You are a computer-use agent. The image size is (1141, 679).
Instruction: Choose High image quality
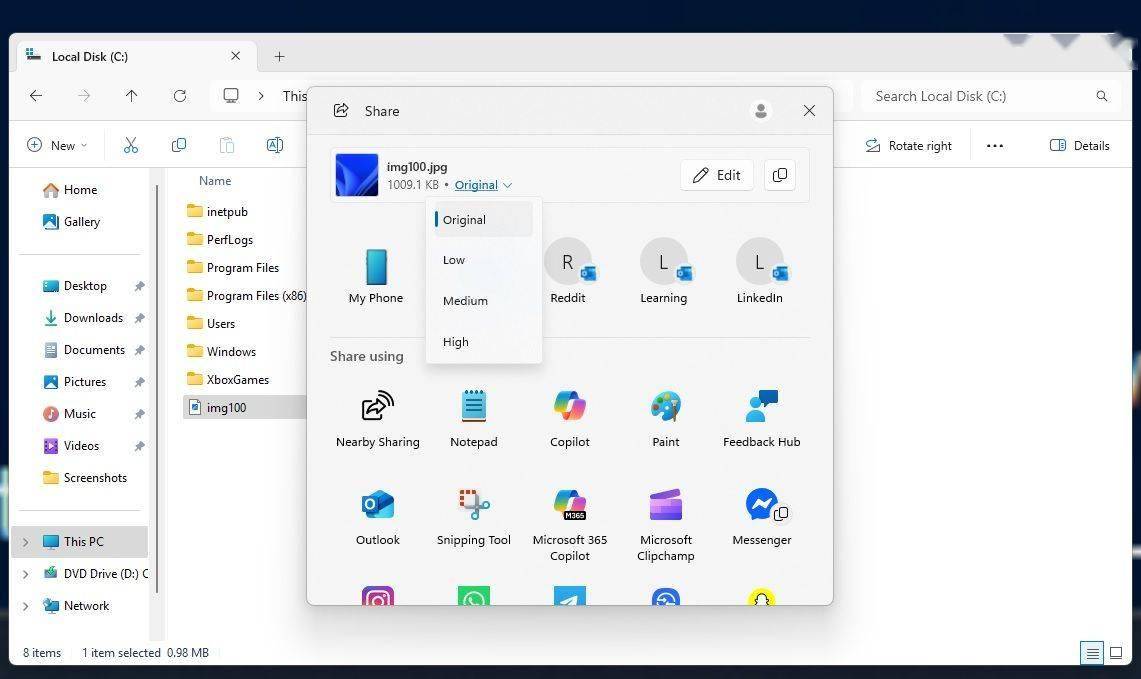483,342
